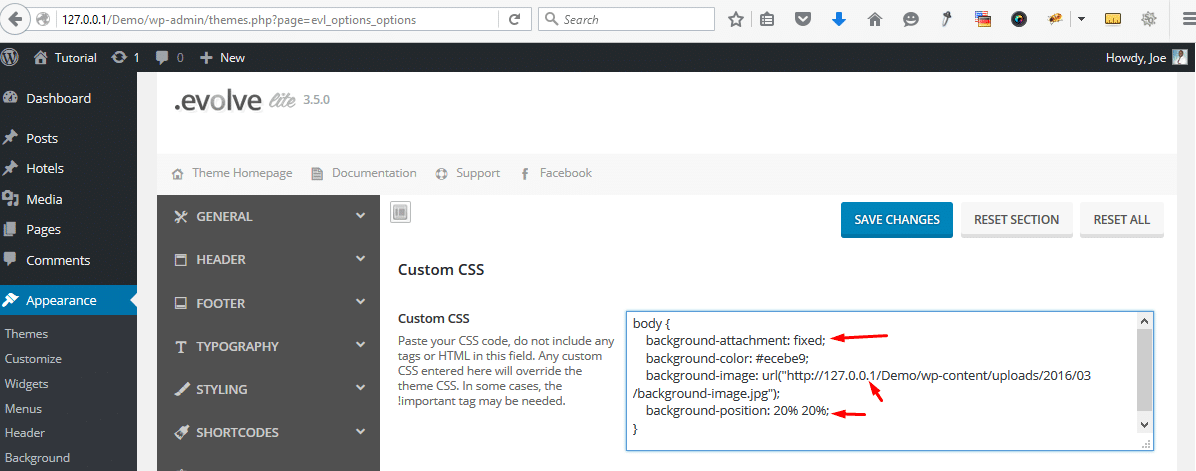
Task: Click inside the Custom CSS text area
Action: [881, 380]
